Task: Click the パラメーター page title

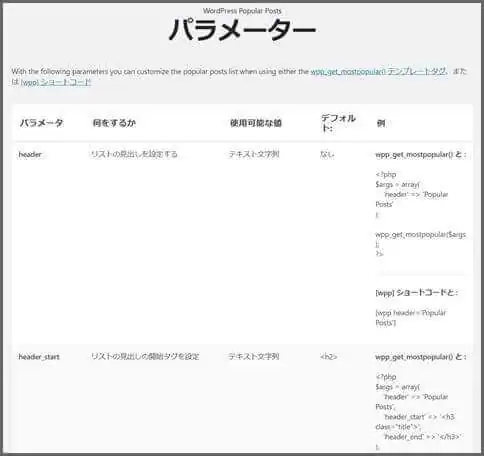Action: (x=242, y=30)
